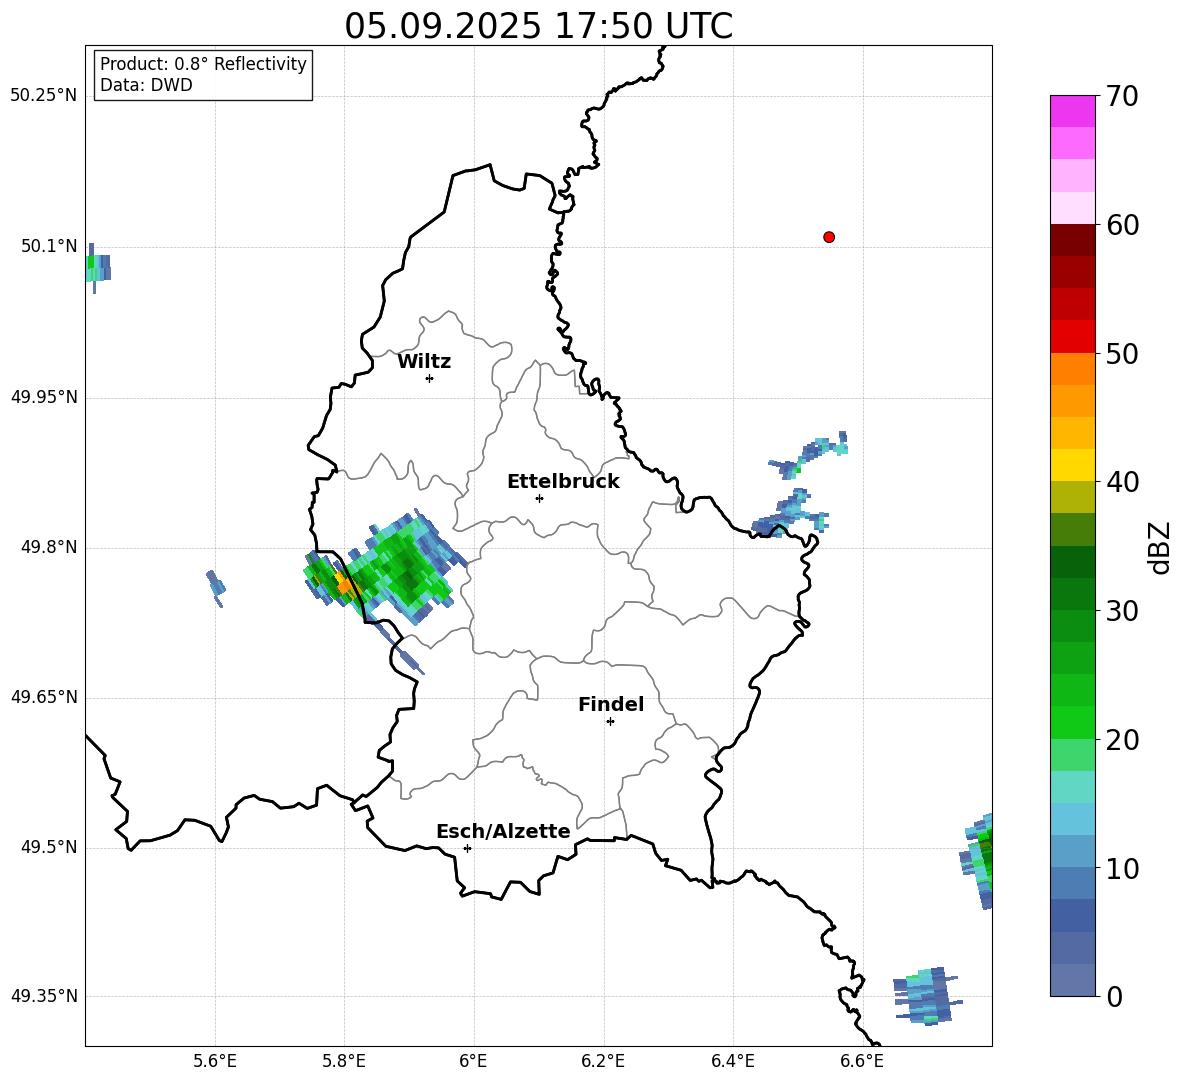The width and height of the screenshot is (1184, 1081).
Task: Click the 20 tick label on the colorbar
Action: 1122,740
